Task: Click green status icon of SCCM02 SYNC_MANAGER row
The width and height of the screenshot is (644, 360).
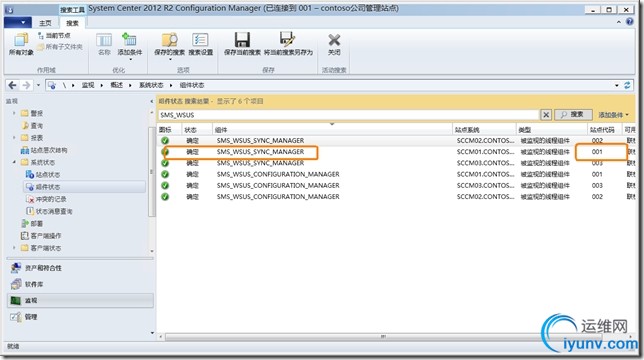Action: (165, 140)
